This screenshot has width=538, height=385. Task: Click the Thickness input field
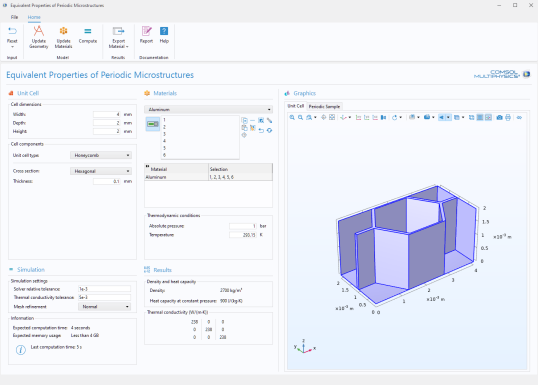[107, 181]
